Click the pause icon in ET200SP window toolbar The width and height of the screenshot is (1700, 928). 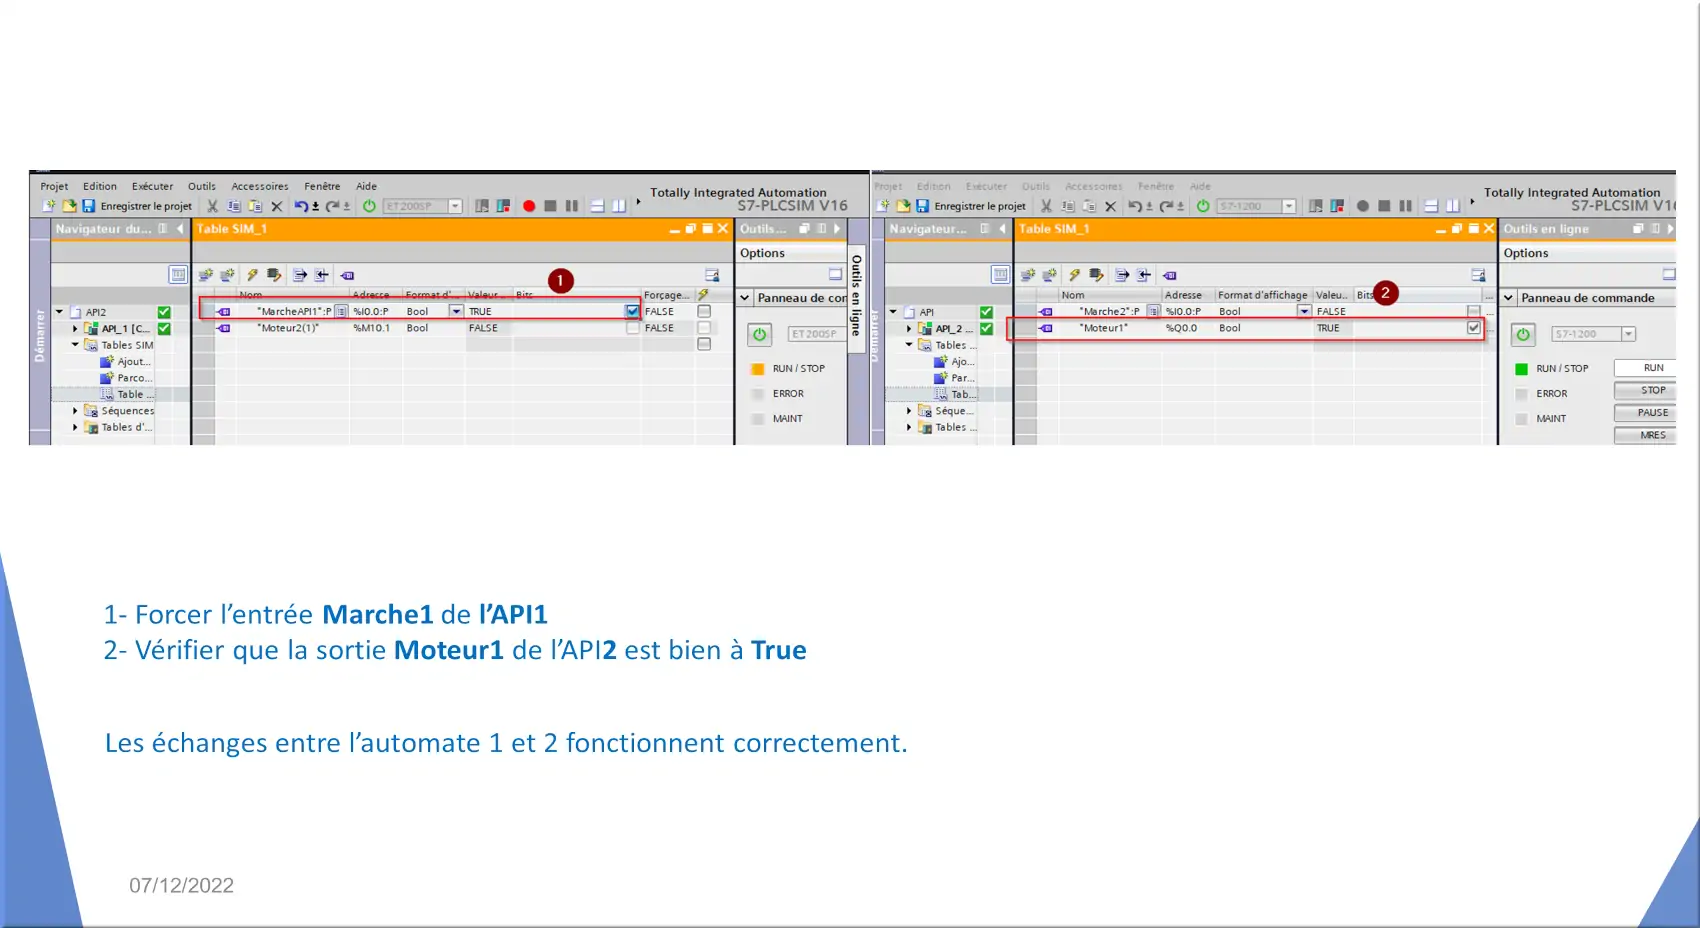point(572,206)
